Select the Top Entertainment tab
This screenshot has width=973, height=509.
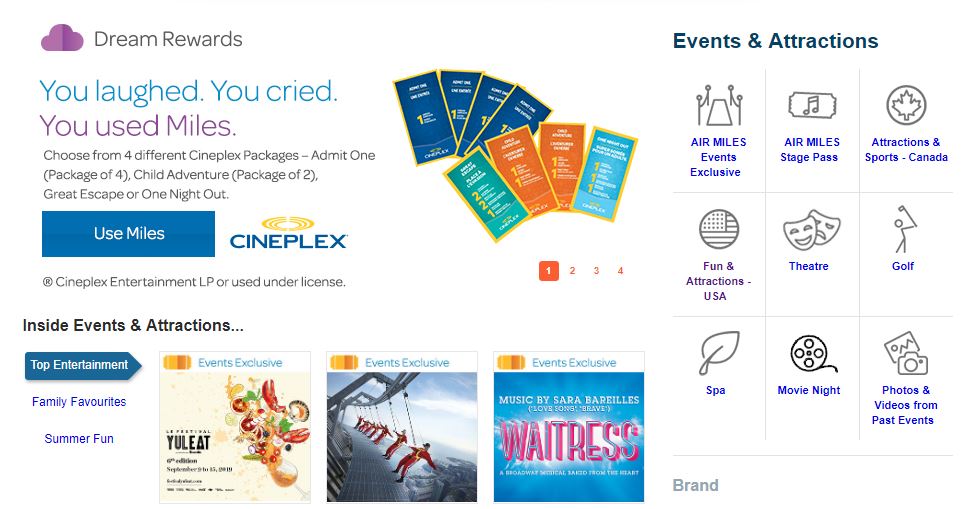(80, 365)
